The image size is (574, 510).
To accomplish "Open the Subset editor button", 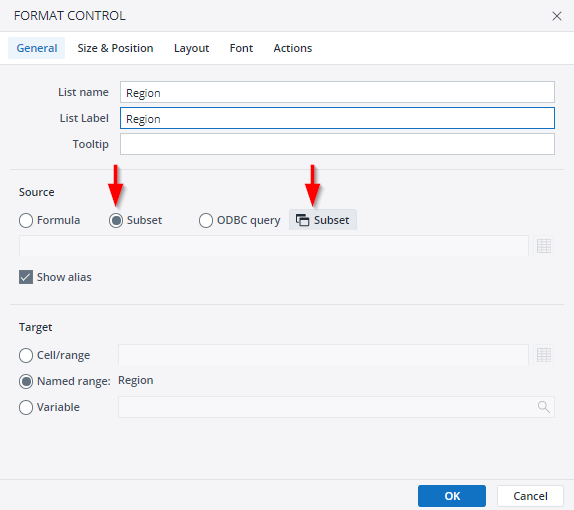I will 323,220.
